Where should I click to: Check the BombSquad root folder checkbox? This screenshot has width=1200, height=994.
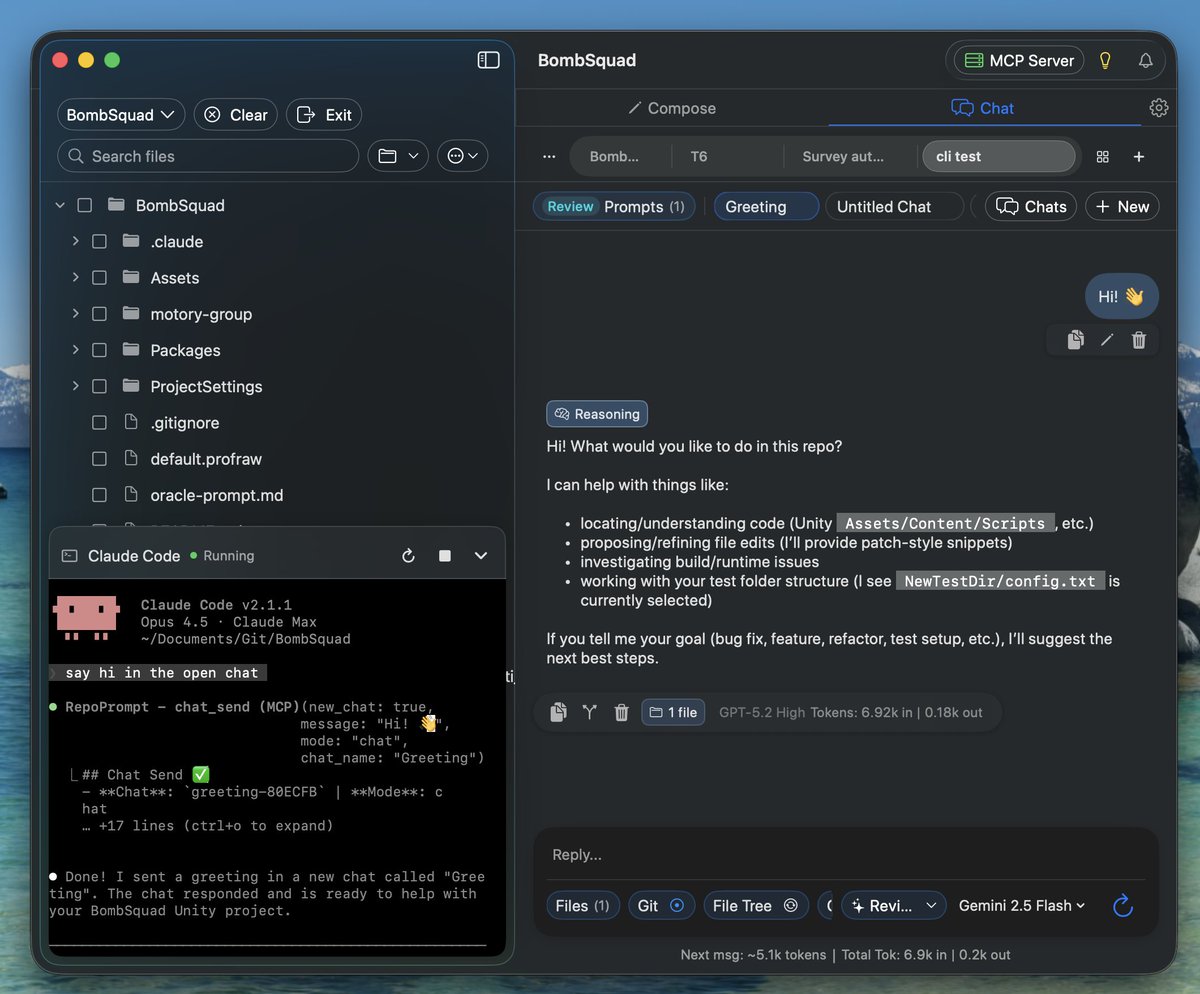click(85, 205)
